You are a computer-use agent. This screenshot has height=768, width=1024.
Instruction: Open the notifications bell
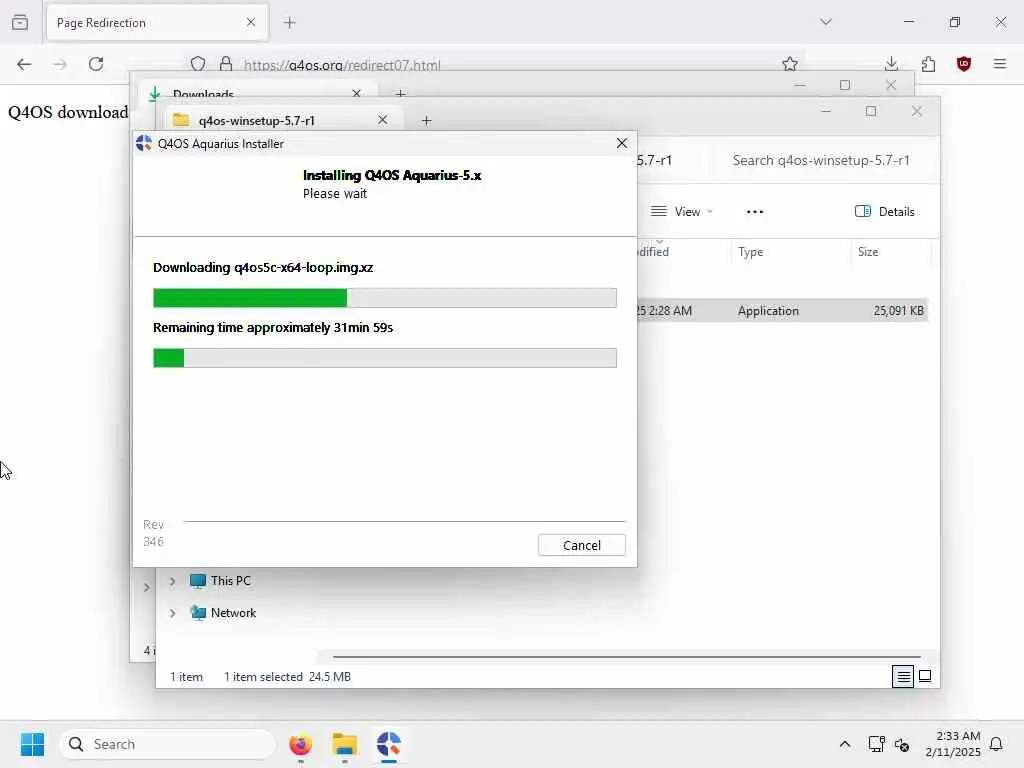[x=996, y=744]
